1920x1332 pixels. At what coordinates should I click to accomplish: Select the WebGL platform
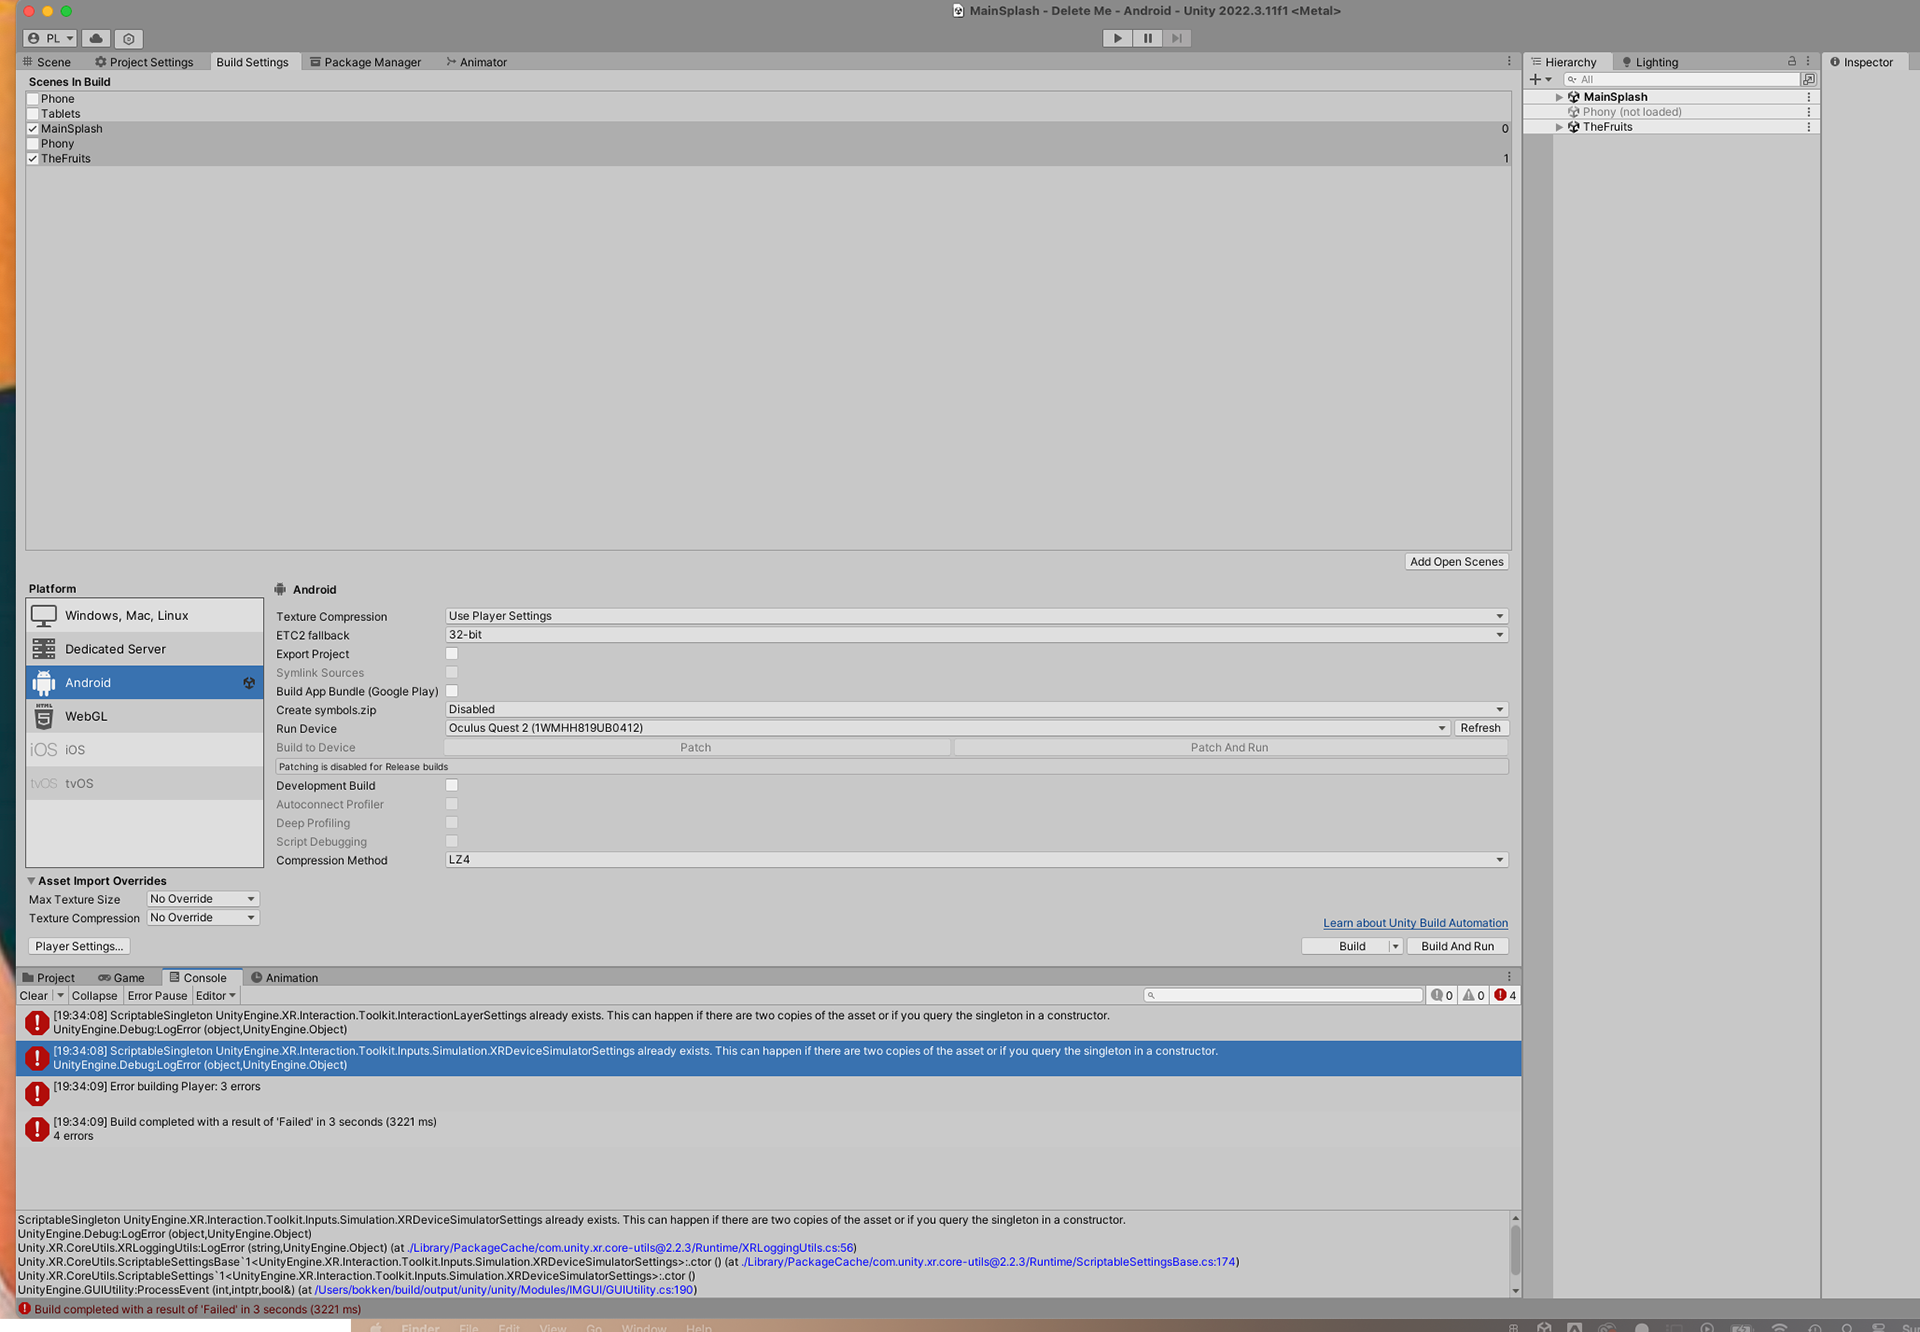pos(145,716)
